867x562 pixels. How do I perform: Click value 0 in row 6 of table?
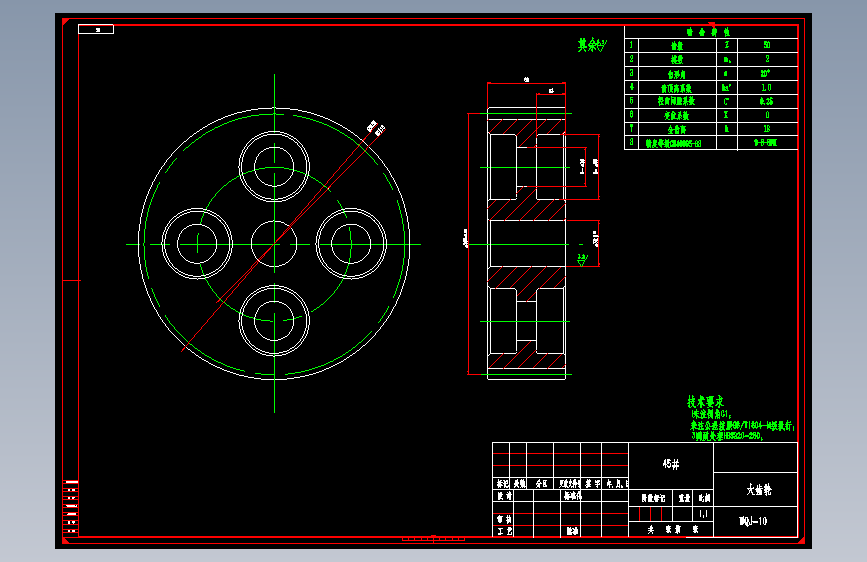pyautogui.click(x=767, y=115)
